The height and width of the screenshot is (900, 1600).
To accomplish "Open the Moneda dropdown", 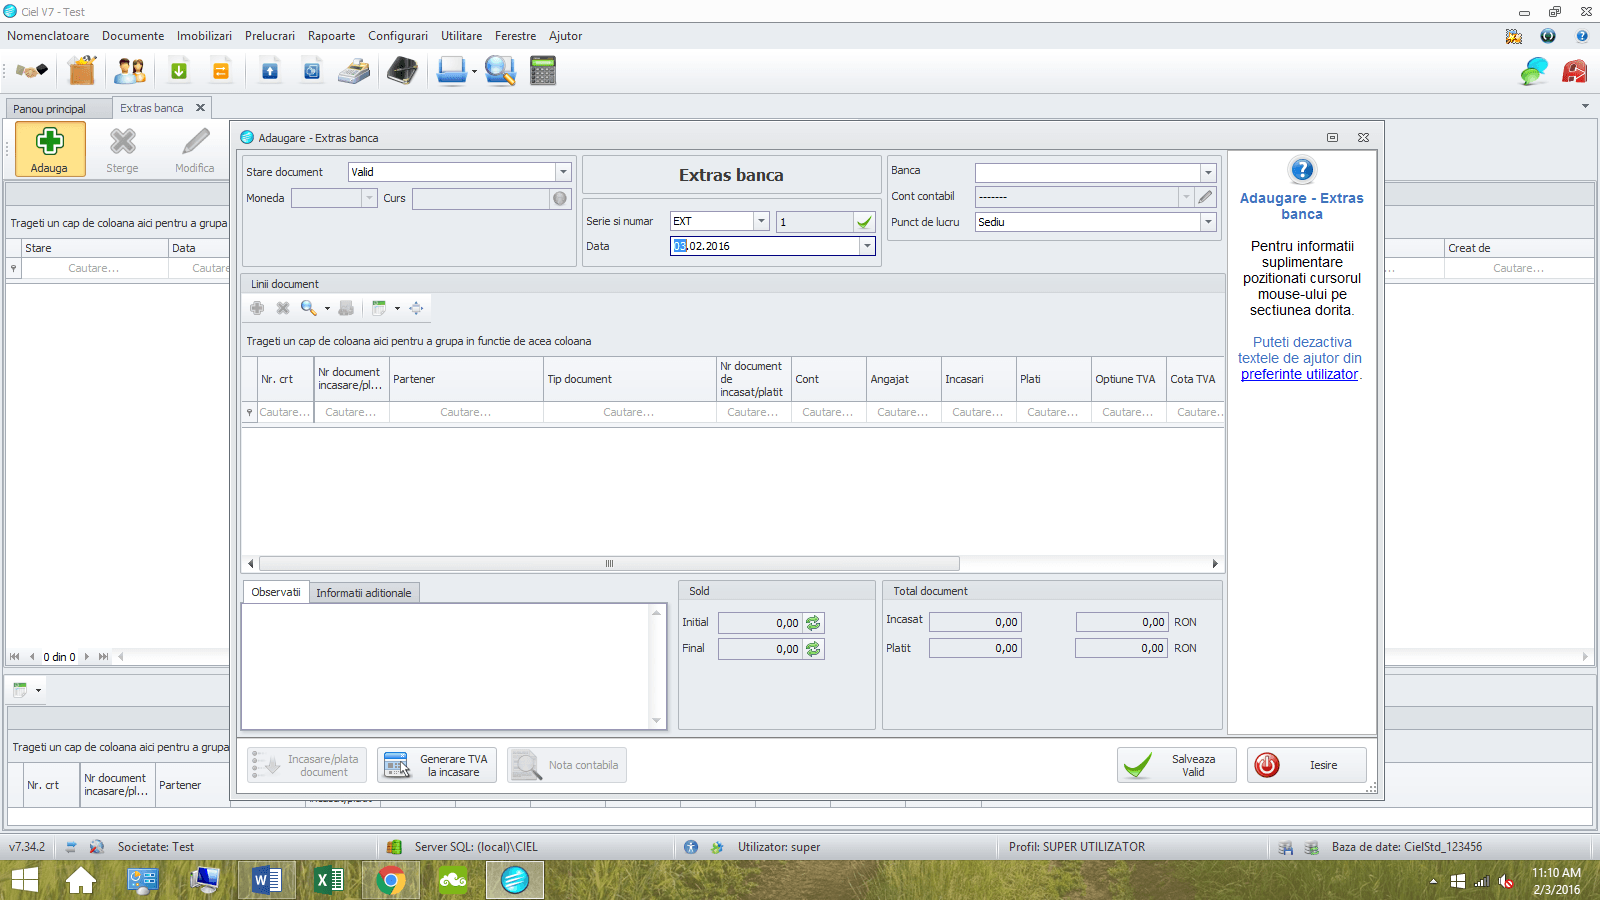I will [x=369, y=198].
